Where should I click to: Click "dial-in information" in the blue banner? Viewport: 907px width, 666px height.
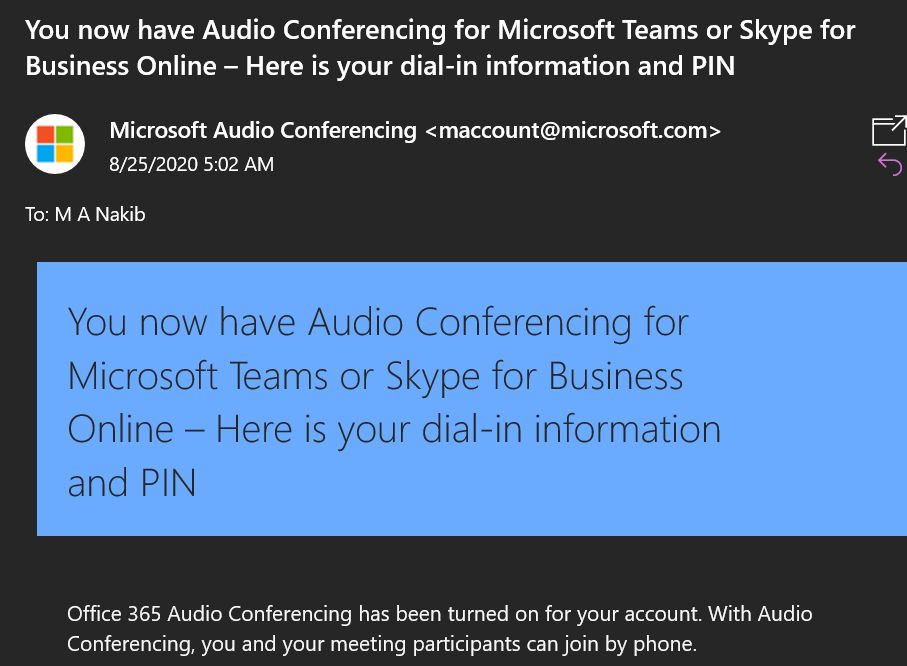[x=546, y=429]
